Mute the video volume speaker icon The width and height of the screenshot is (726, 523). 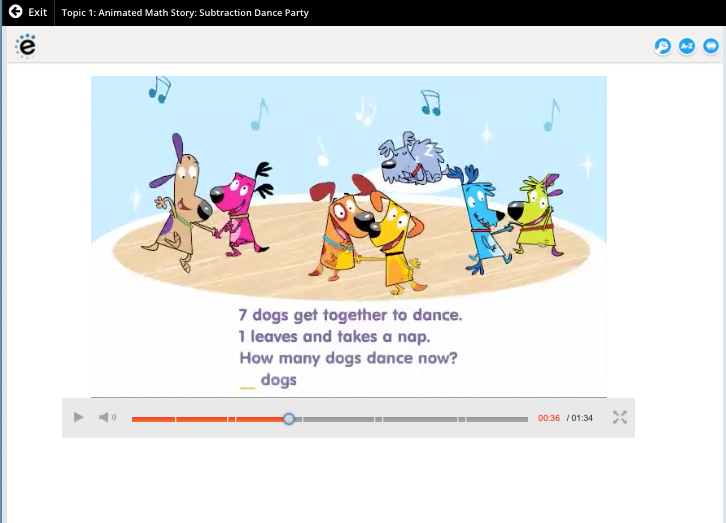click(x=107, y=417)
